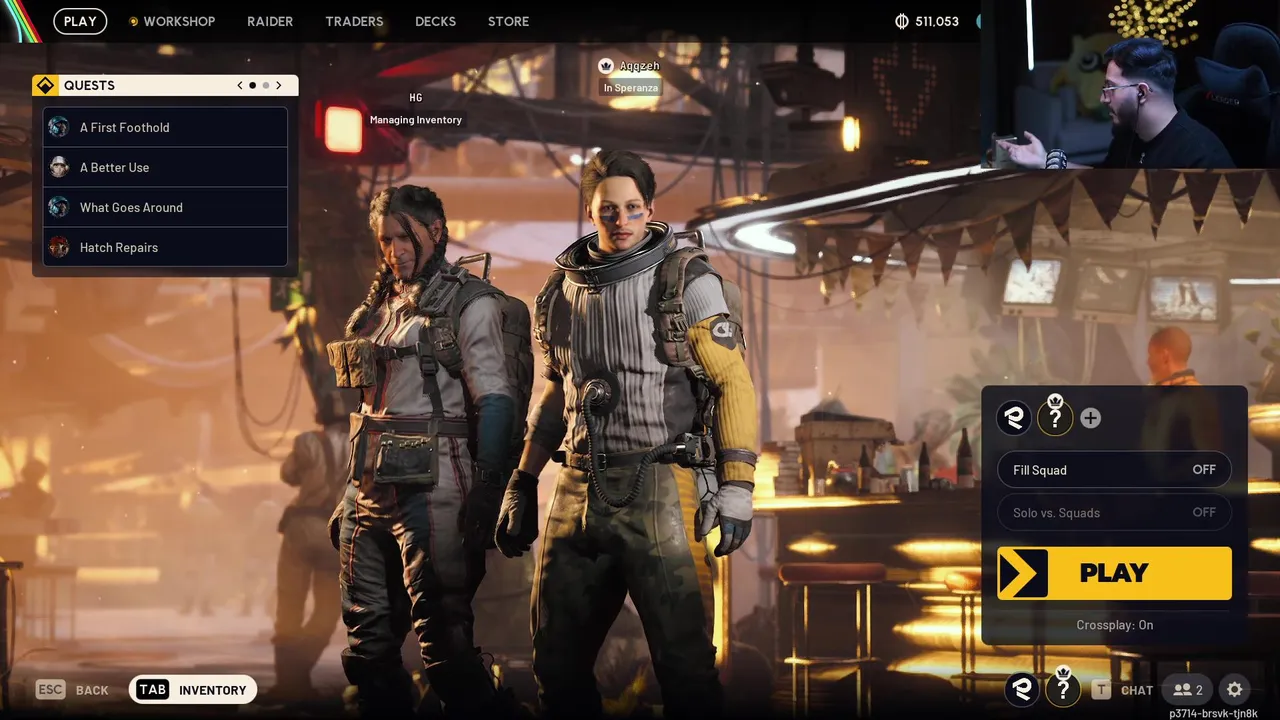The image size is (1280, 720).
Task: Click the Managing Inventory status label
Action: (x=416, y=120)
